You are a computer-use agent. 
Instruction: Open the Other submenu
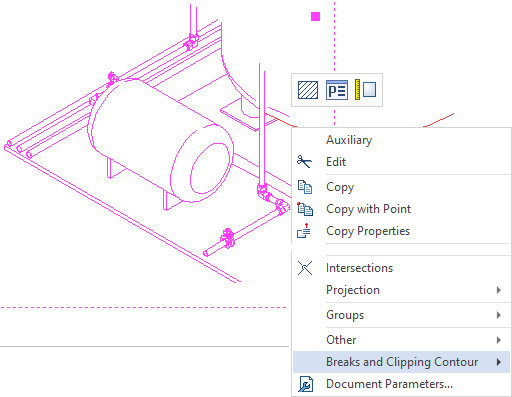point(401,340)
